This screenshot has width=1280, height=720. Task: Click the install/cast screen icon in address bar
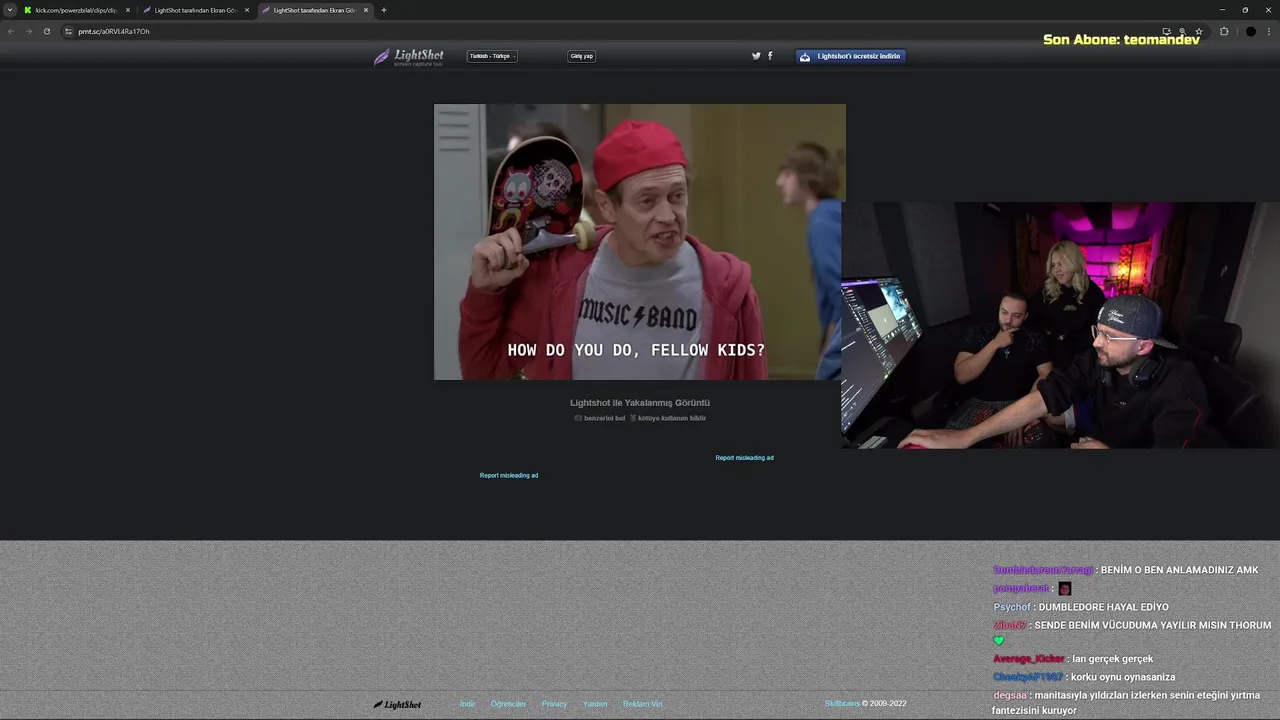click(1166, 31)
